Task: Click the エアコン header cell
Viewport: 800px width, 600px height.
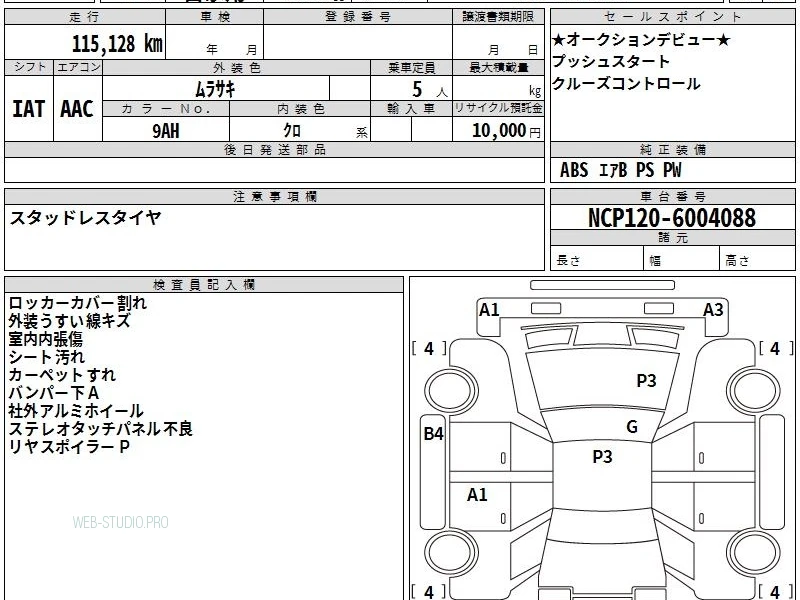Action: (78, 67)
